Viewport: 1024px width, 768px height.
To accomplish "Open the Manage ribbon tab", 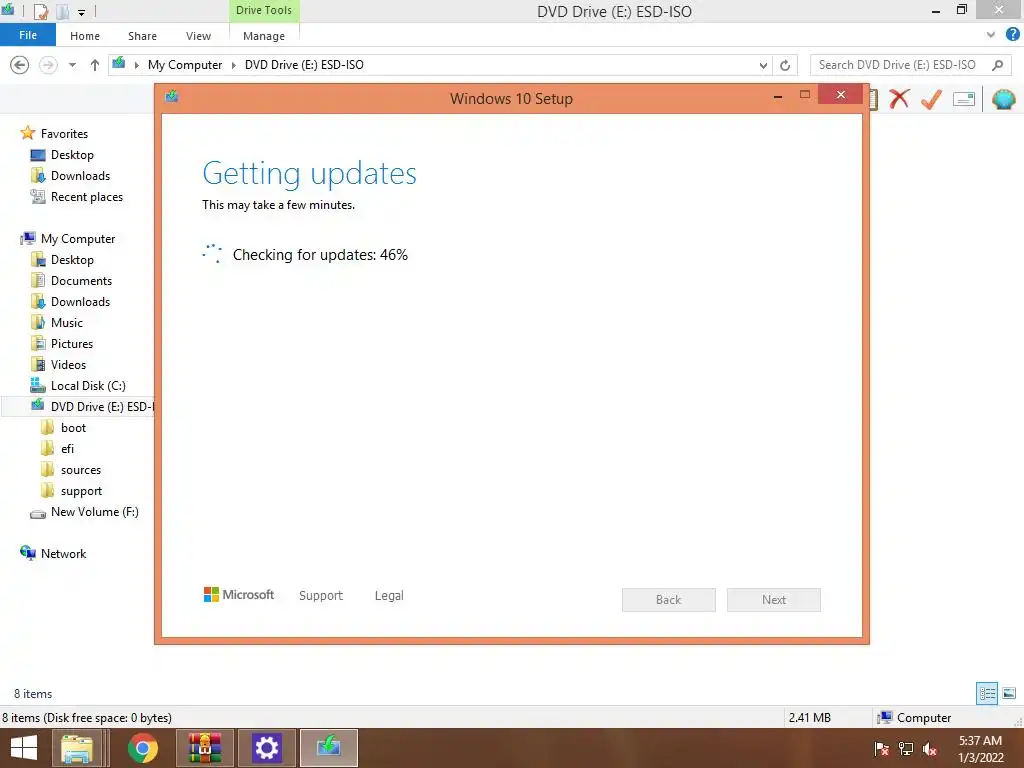I will 264,36.
